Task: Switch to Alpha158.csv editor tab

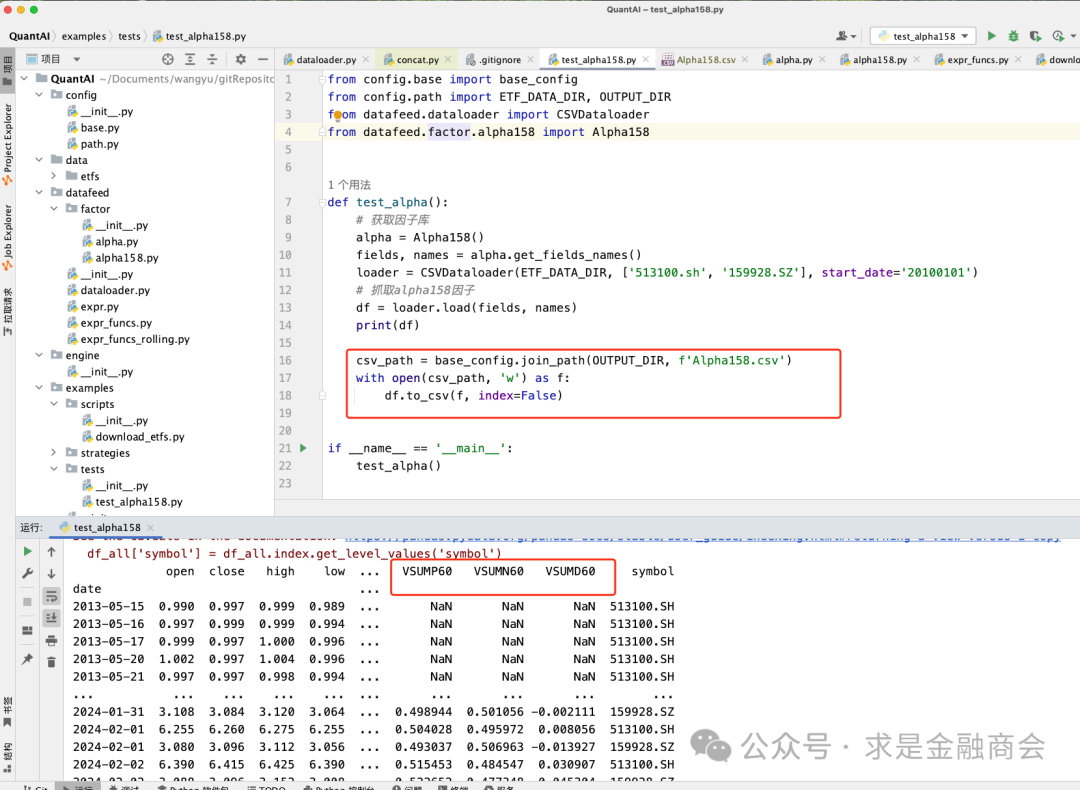Action: point(705,60)
